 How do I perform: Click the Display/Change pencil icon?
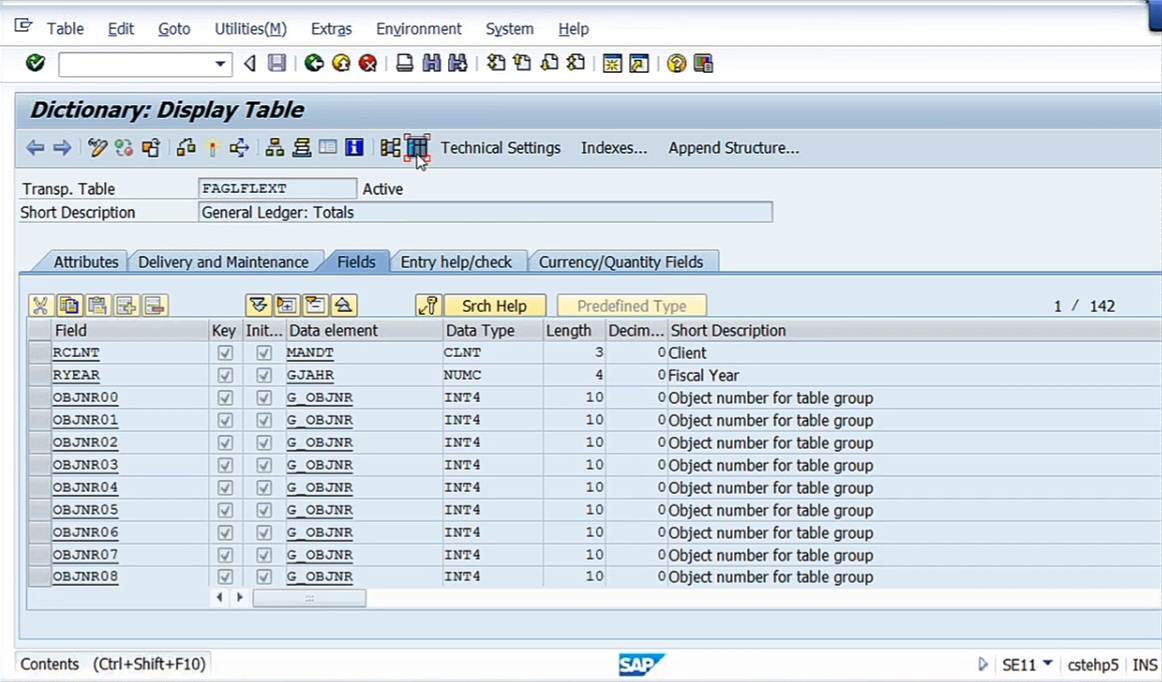pyautogui.click(x=97, y=148)
